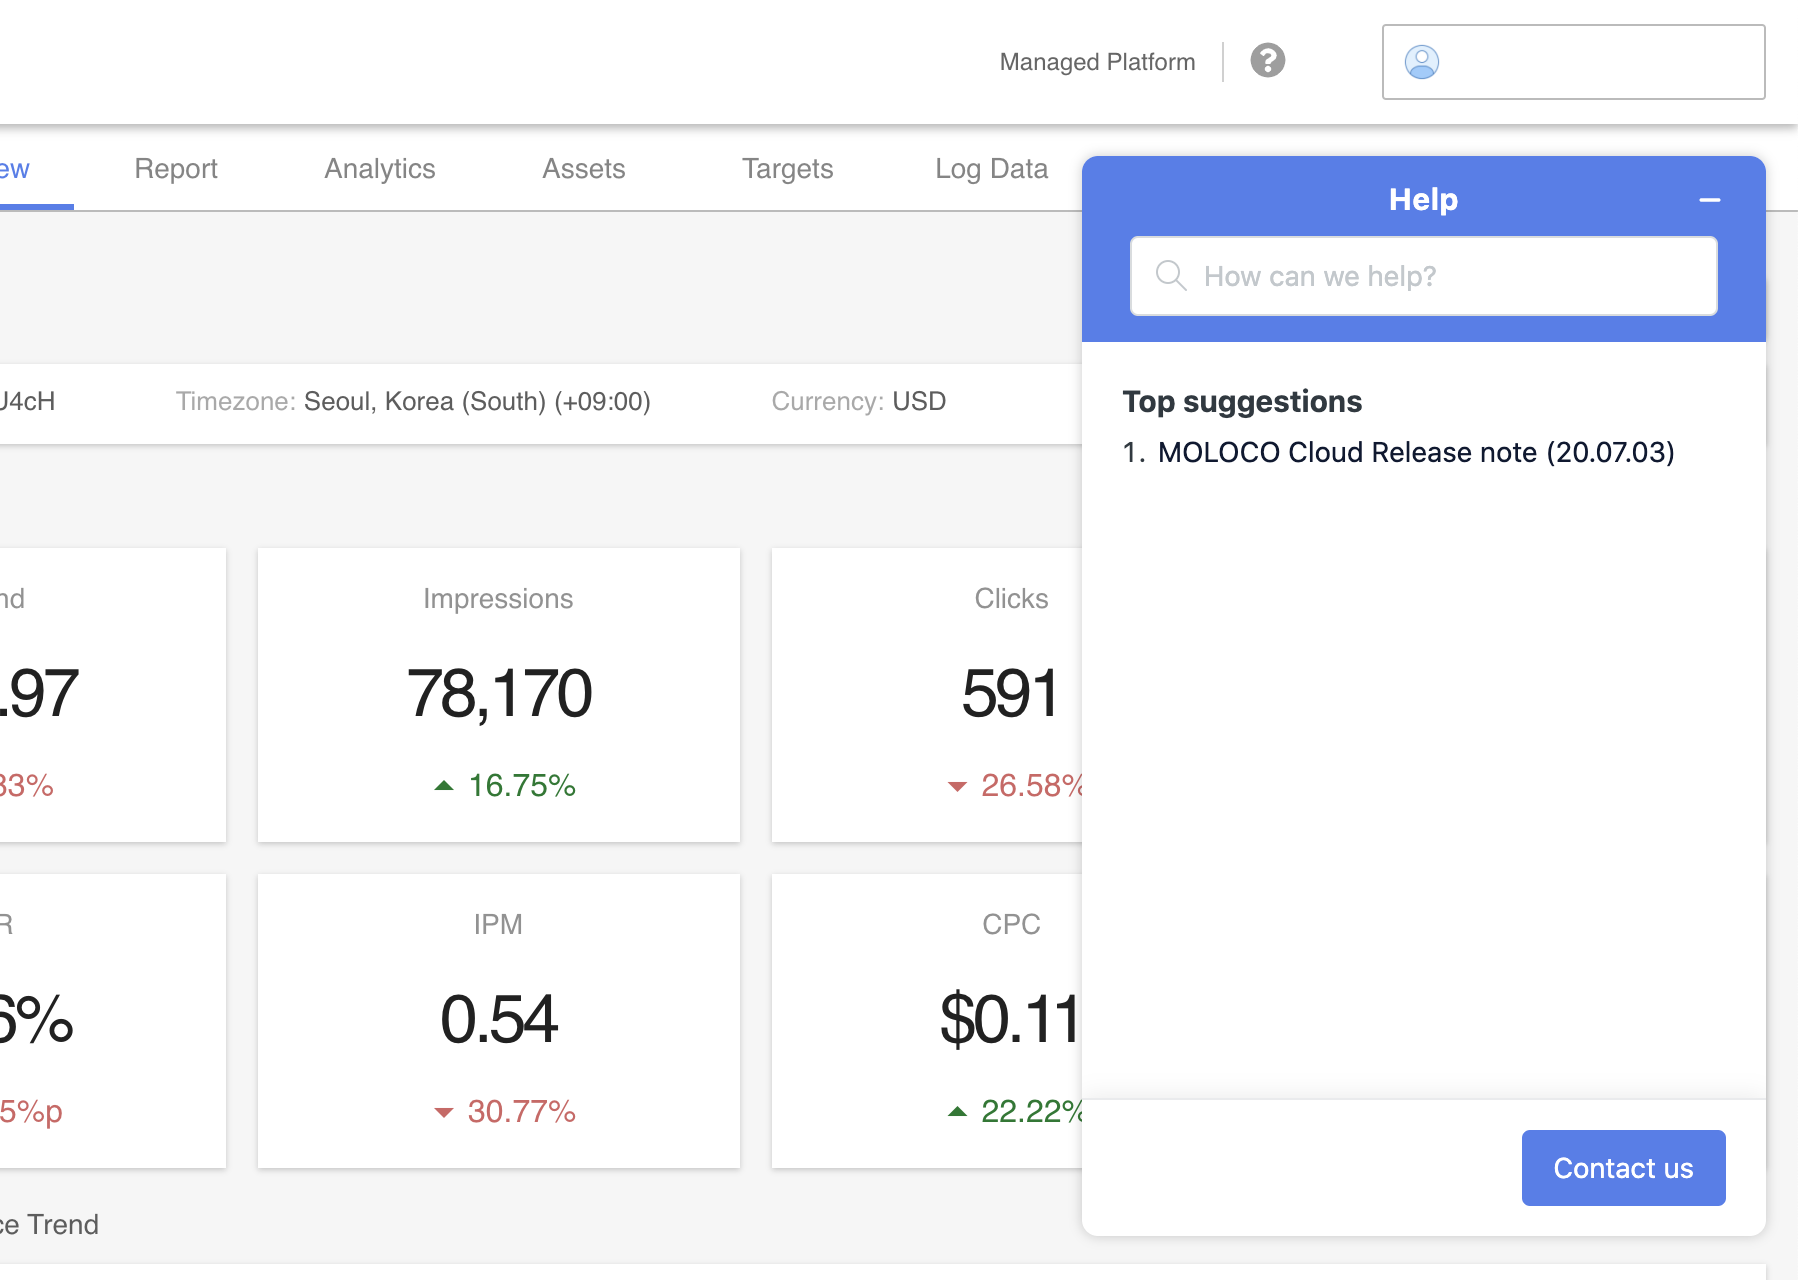Go to the Assets tab

(x=583, y=169)
